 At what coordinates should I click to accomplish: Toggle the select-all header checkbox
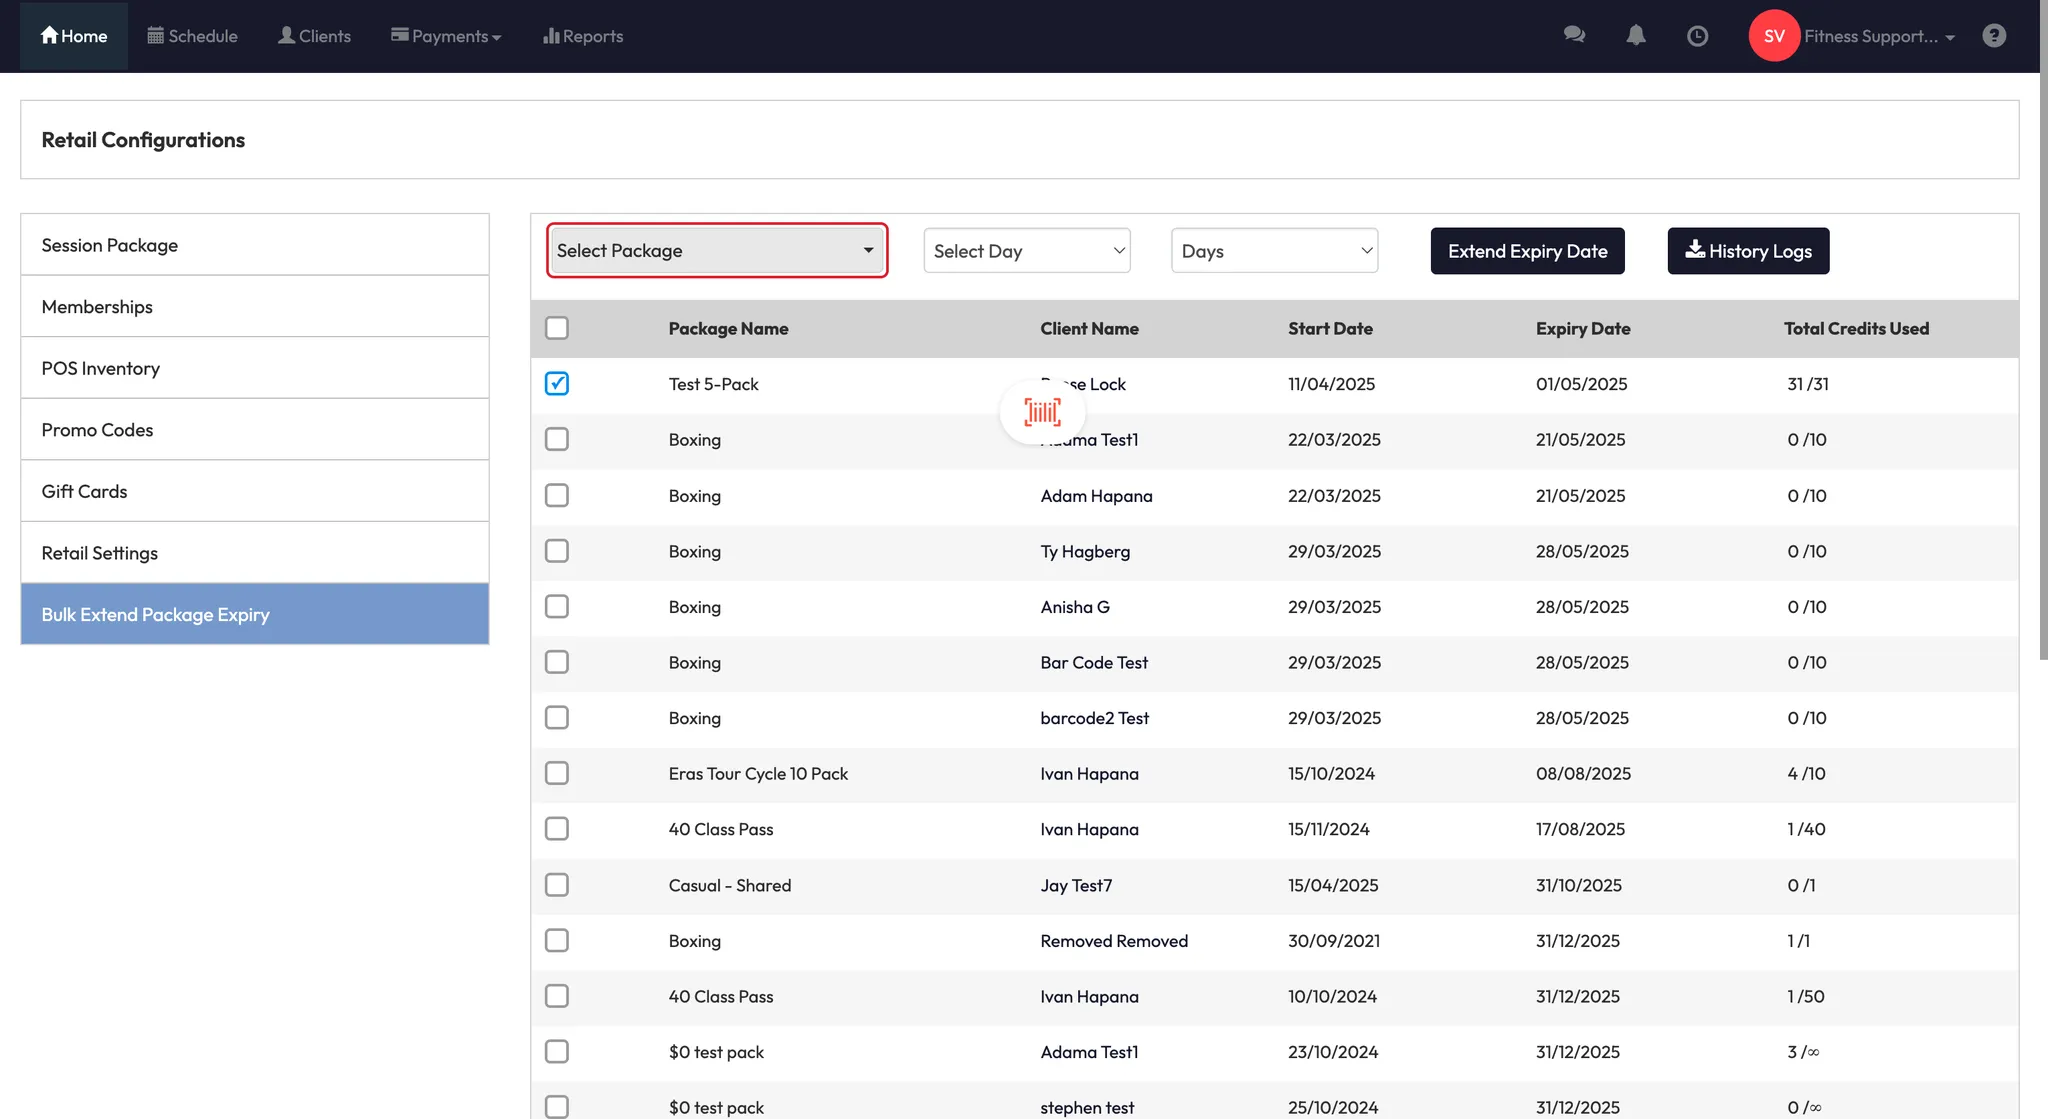[557, 328]
